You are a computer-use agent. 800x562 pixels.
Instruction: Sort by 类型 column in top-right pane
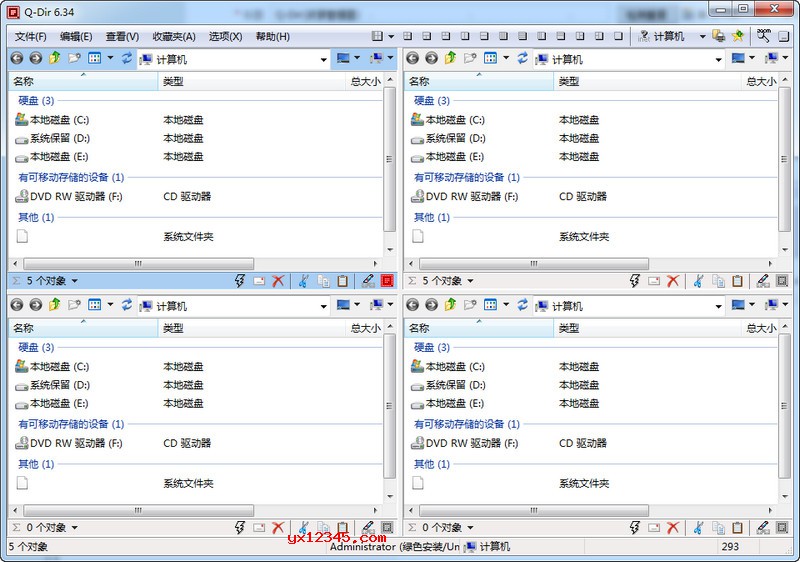(646, 81)
